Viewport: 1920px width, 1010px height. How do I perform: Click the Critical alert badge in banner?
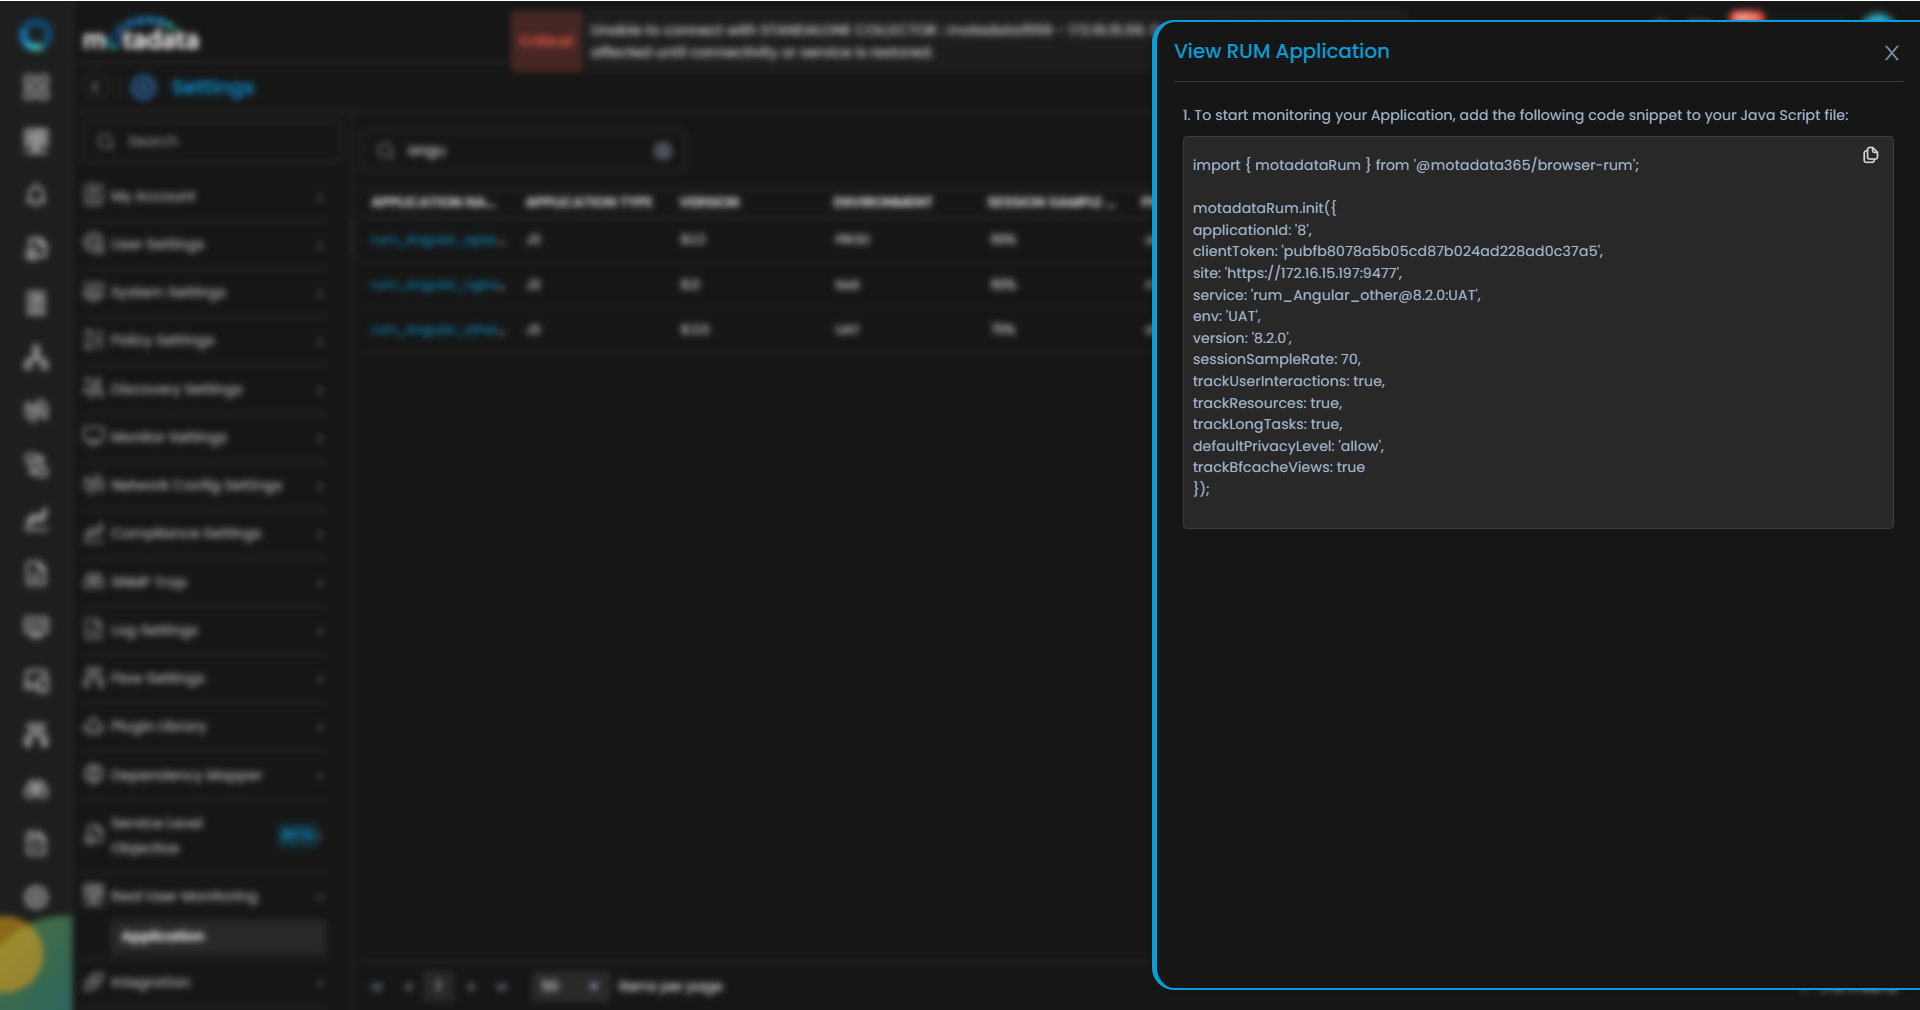click(x=546, y=42)
